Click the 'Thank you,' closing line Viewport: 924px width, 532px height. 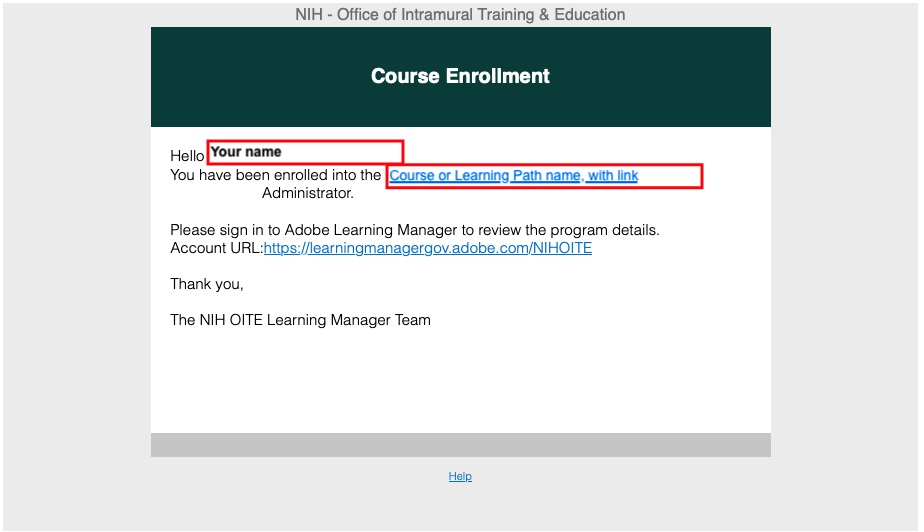coord(207,284)
